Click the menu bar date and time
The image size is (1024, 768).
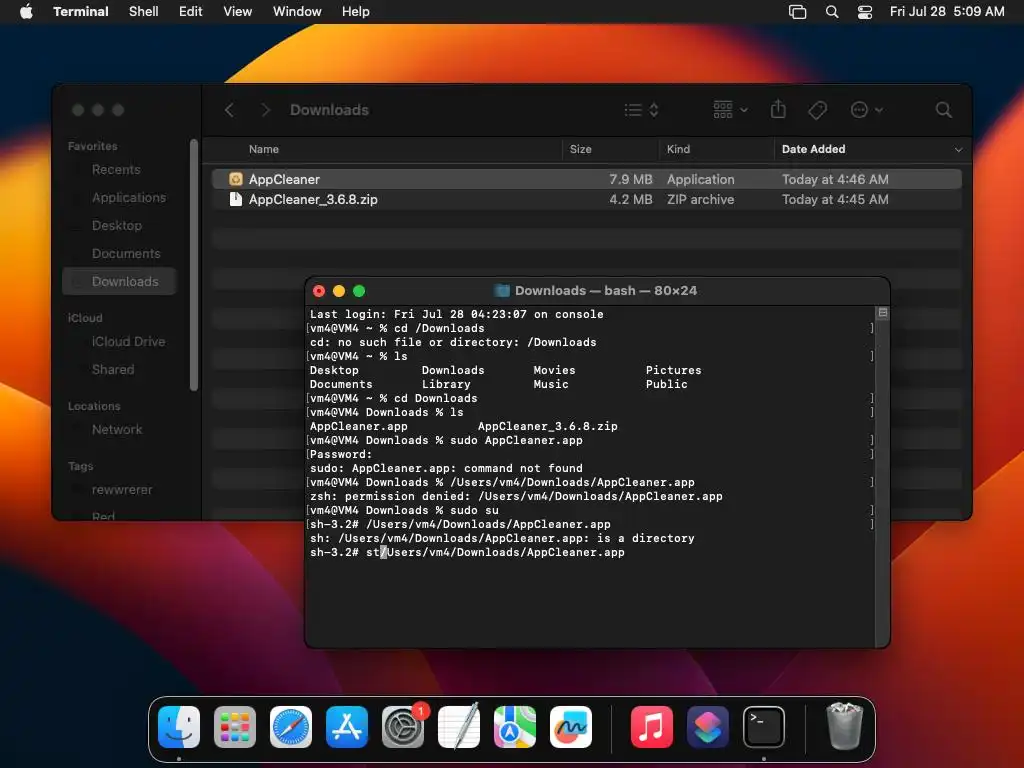[947, 12]
